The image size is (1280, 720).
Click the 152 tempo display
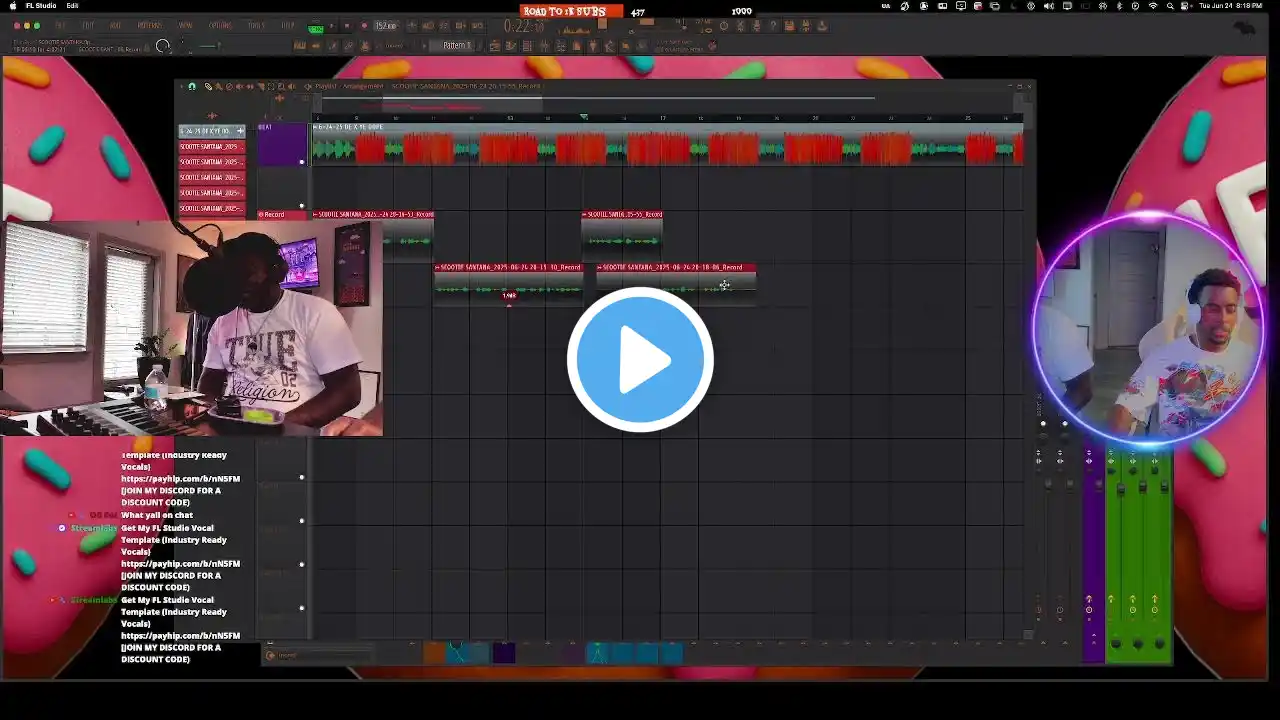click(386, 26)
